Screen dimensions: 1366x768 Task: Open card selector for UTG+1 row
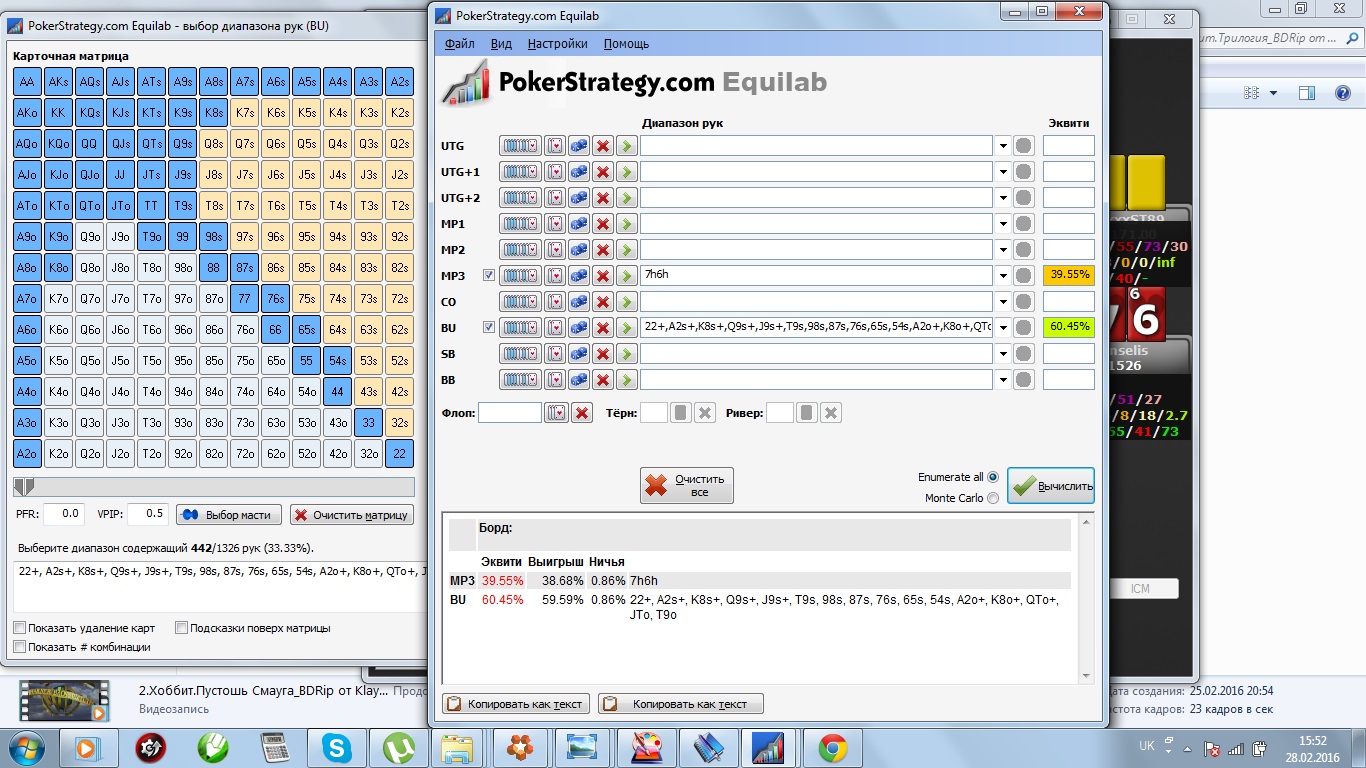(x=555, y=172)
